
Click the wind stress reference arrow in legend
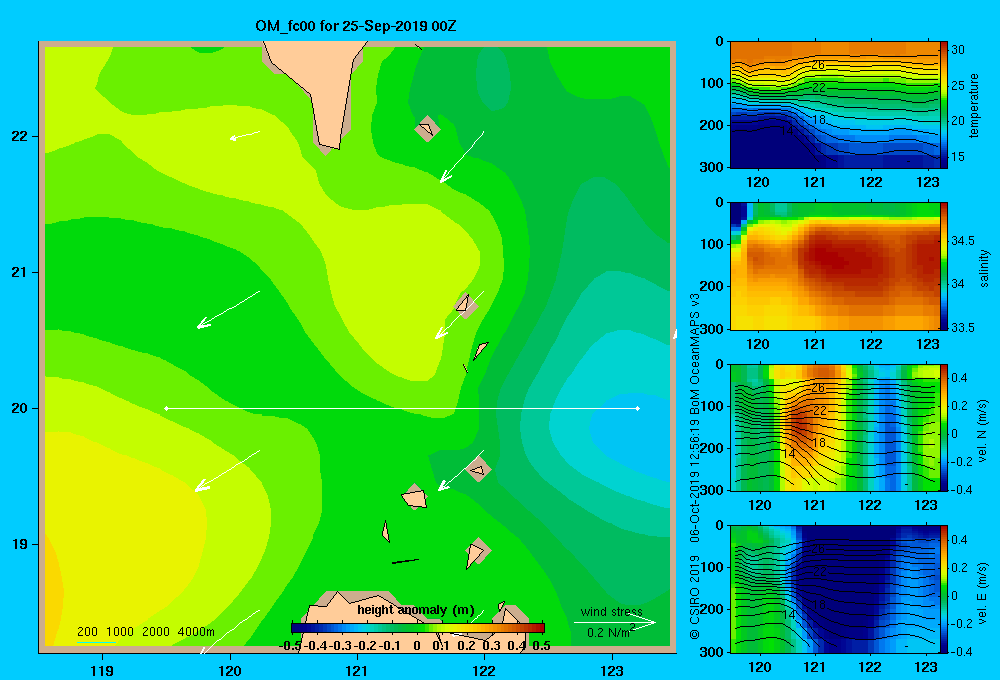[615, 623]
